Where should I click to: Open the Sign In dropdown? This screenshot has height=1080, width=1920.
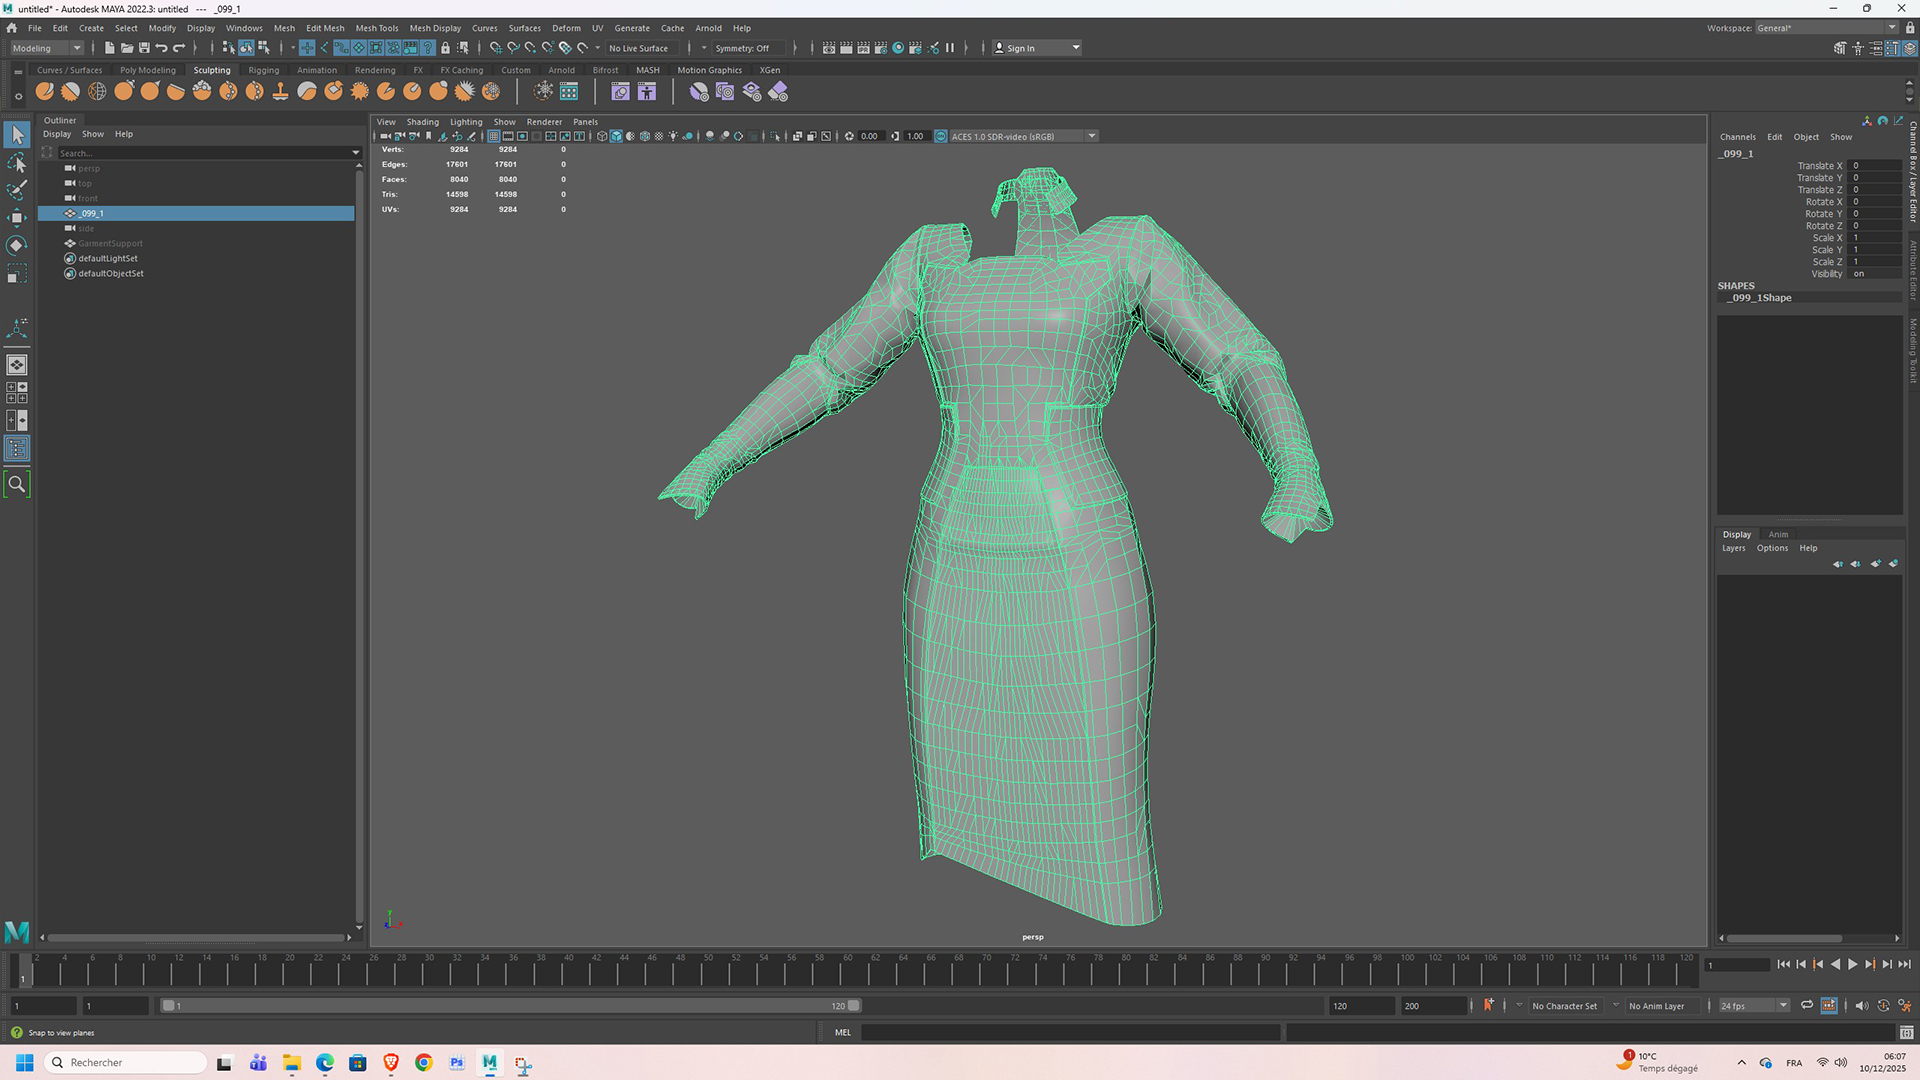[x=1037, y=48]
